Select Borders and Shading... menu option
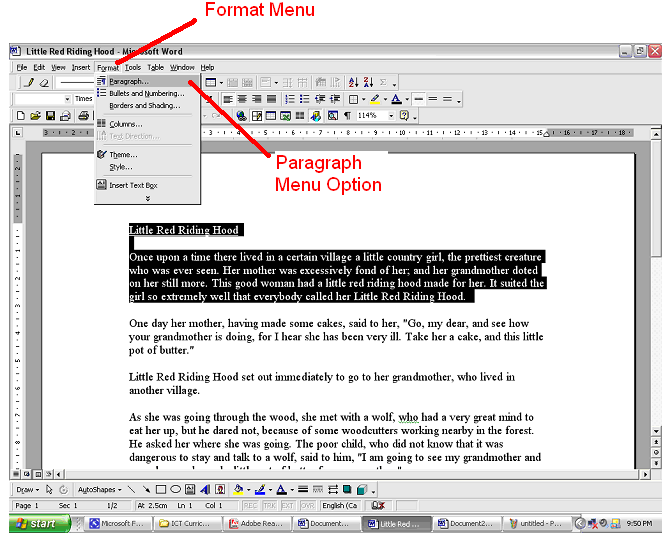This screenshot has height=539, width=668. (147, 105)
